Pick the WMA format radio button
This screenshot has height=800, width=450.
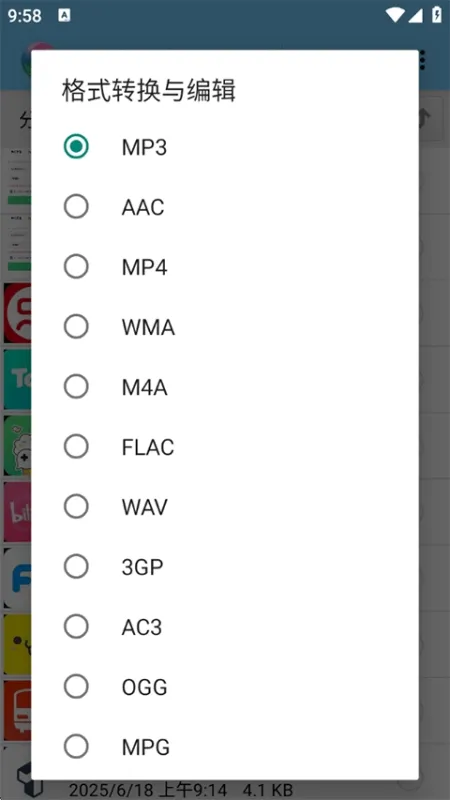(76, 327)
